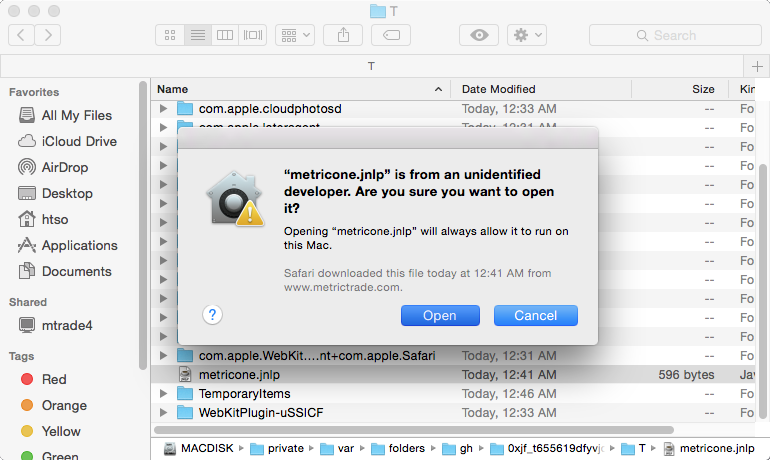The width and height of the screenshot is (770, 460).
Task: Open the Action gear menu
Action: (527, 35)
